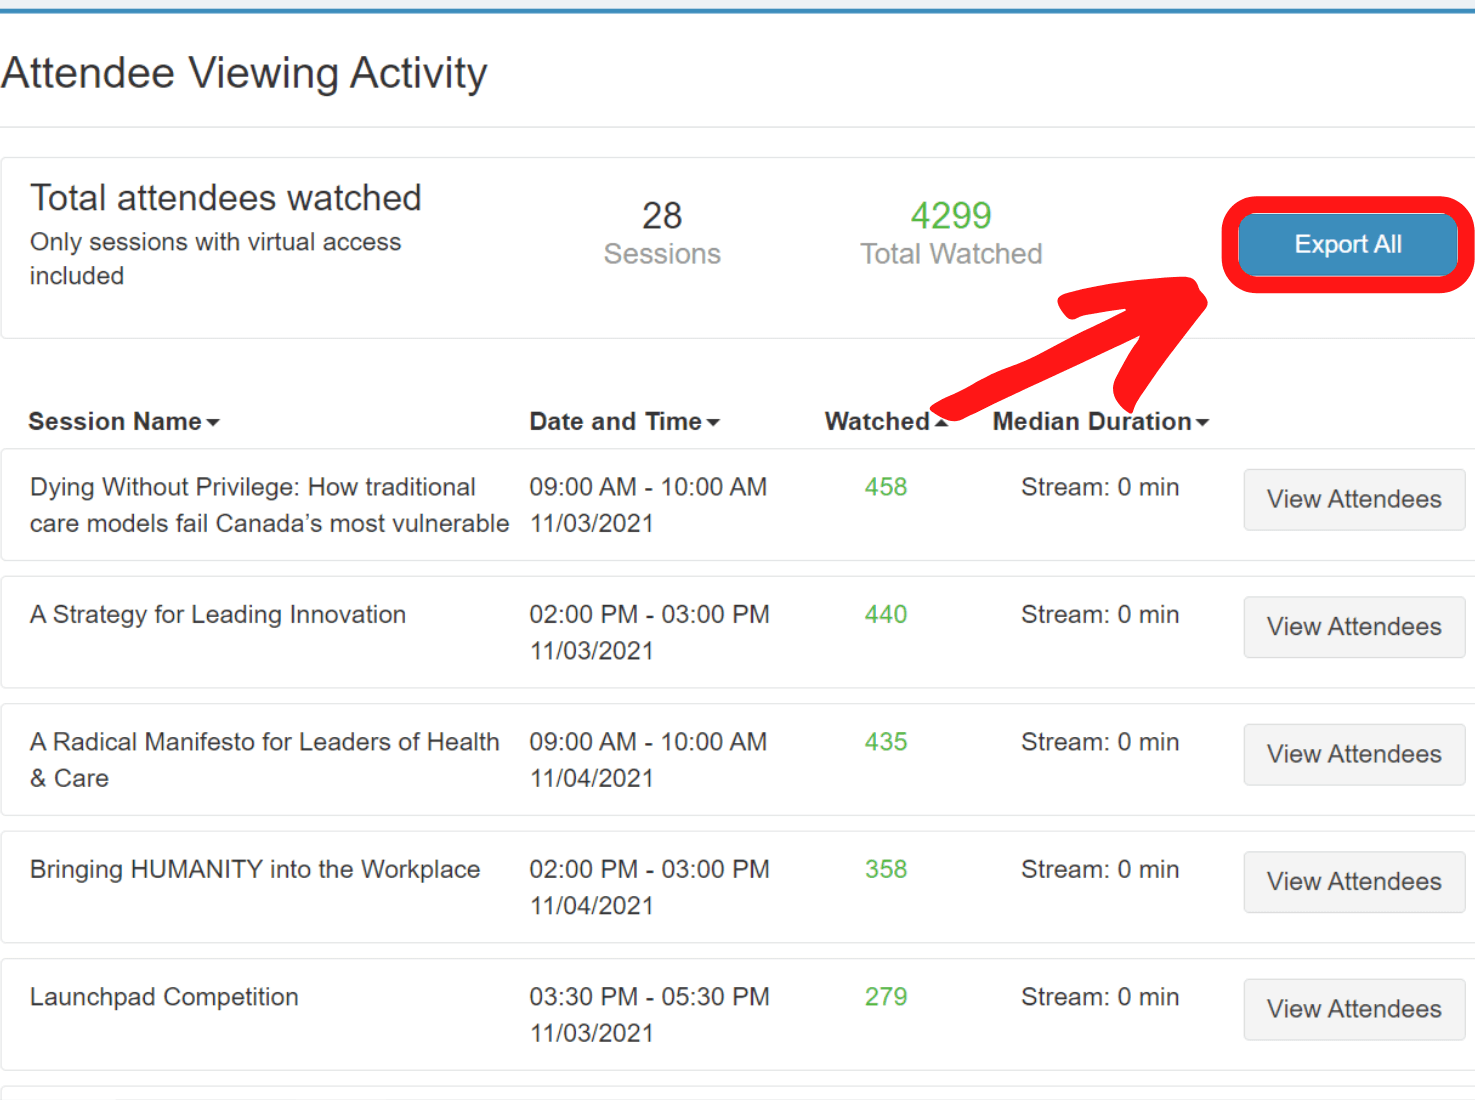
Task: Click the Export All button
Action: 1347,244
